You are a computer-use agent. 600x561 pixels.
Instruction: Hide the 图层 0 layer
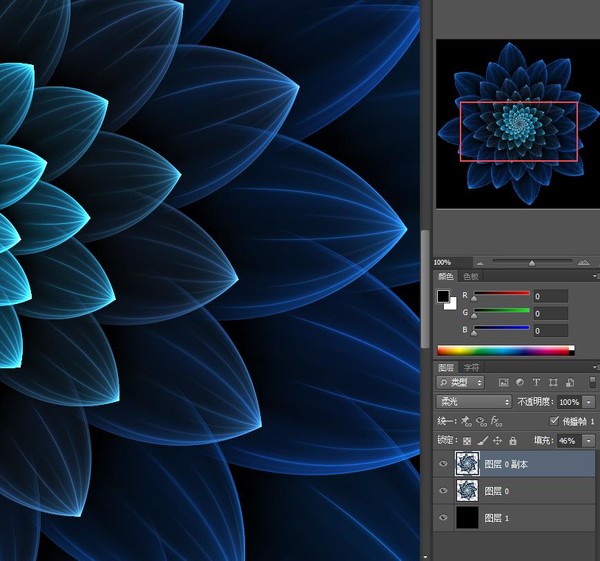pos(443,491)
